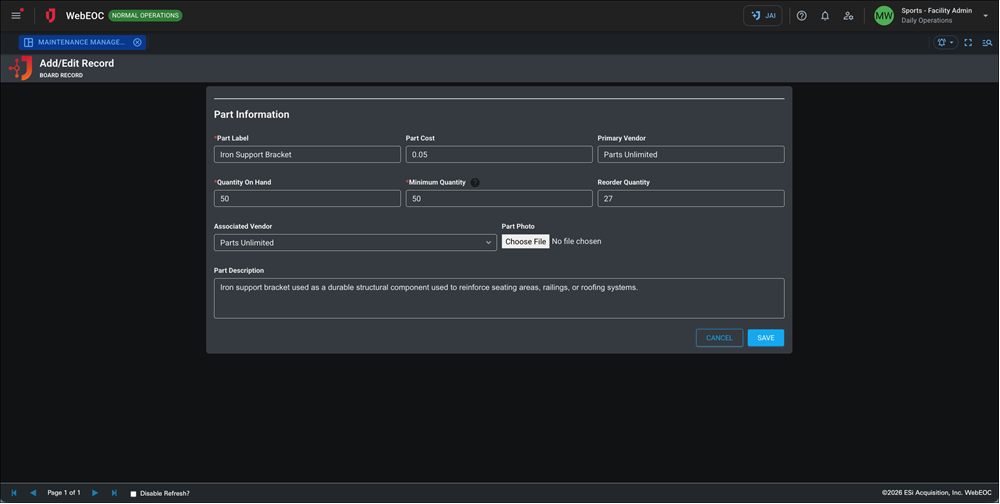Open the notifications bell
Image resolution: width=1000 pixels, height=504 pixels.
(825, 16)
